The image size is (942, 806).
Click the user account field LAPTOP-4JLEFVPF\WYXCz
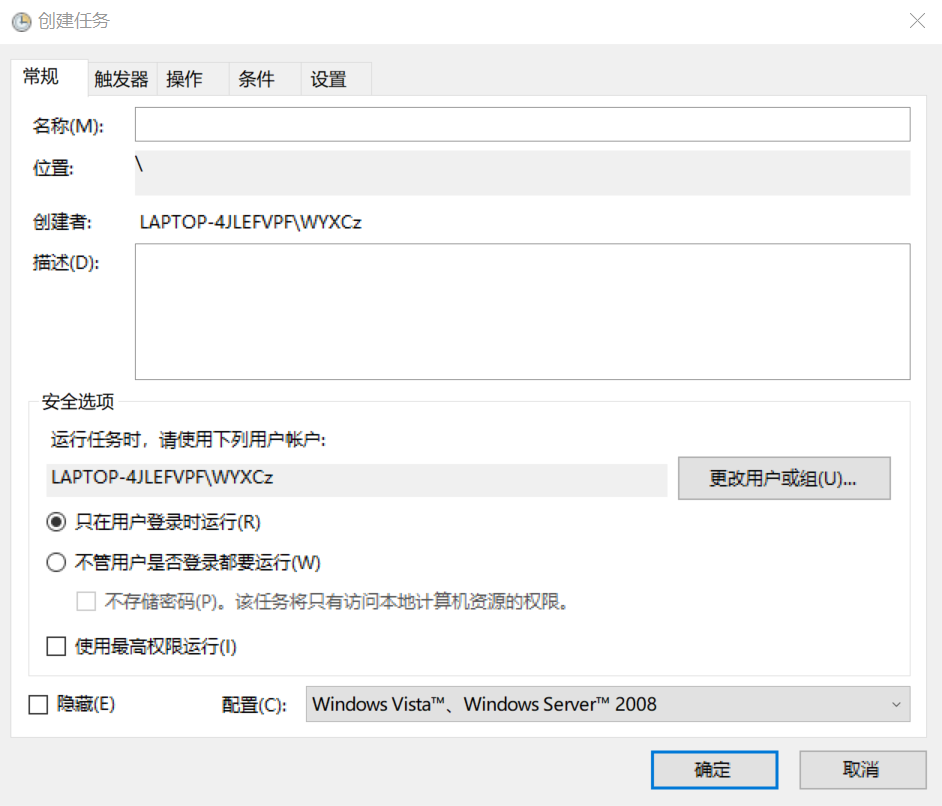(x=356, y=479)
